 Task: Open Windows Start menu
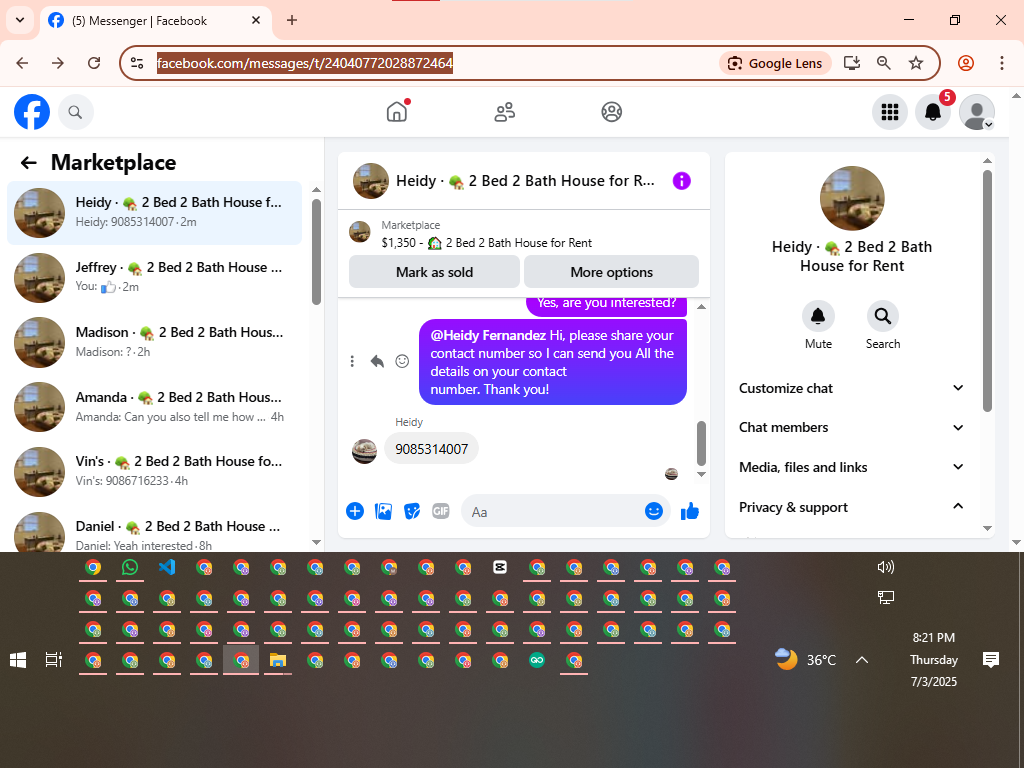pos(18,660)
